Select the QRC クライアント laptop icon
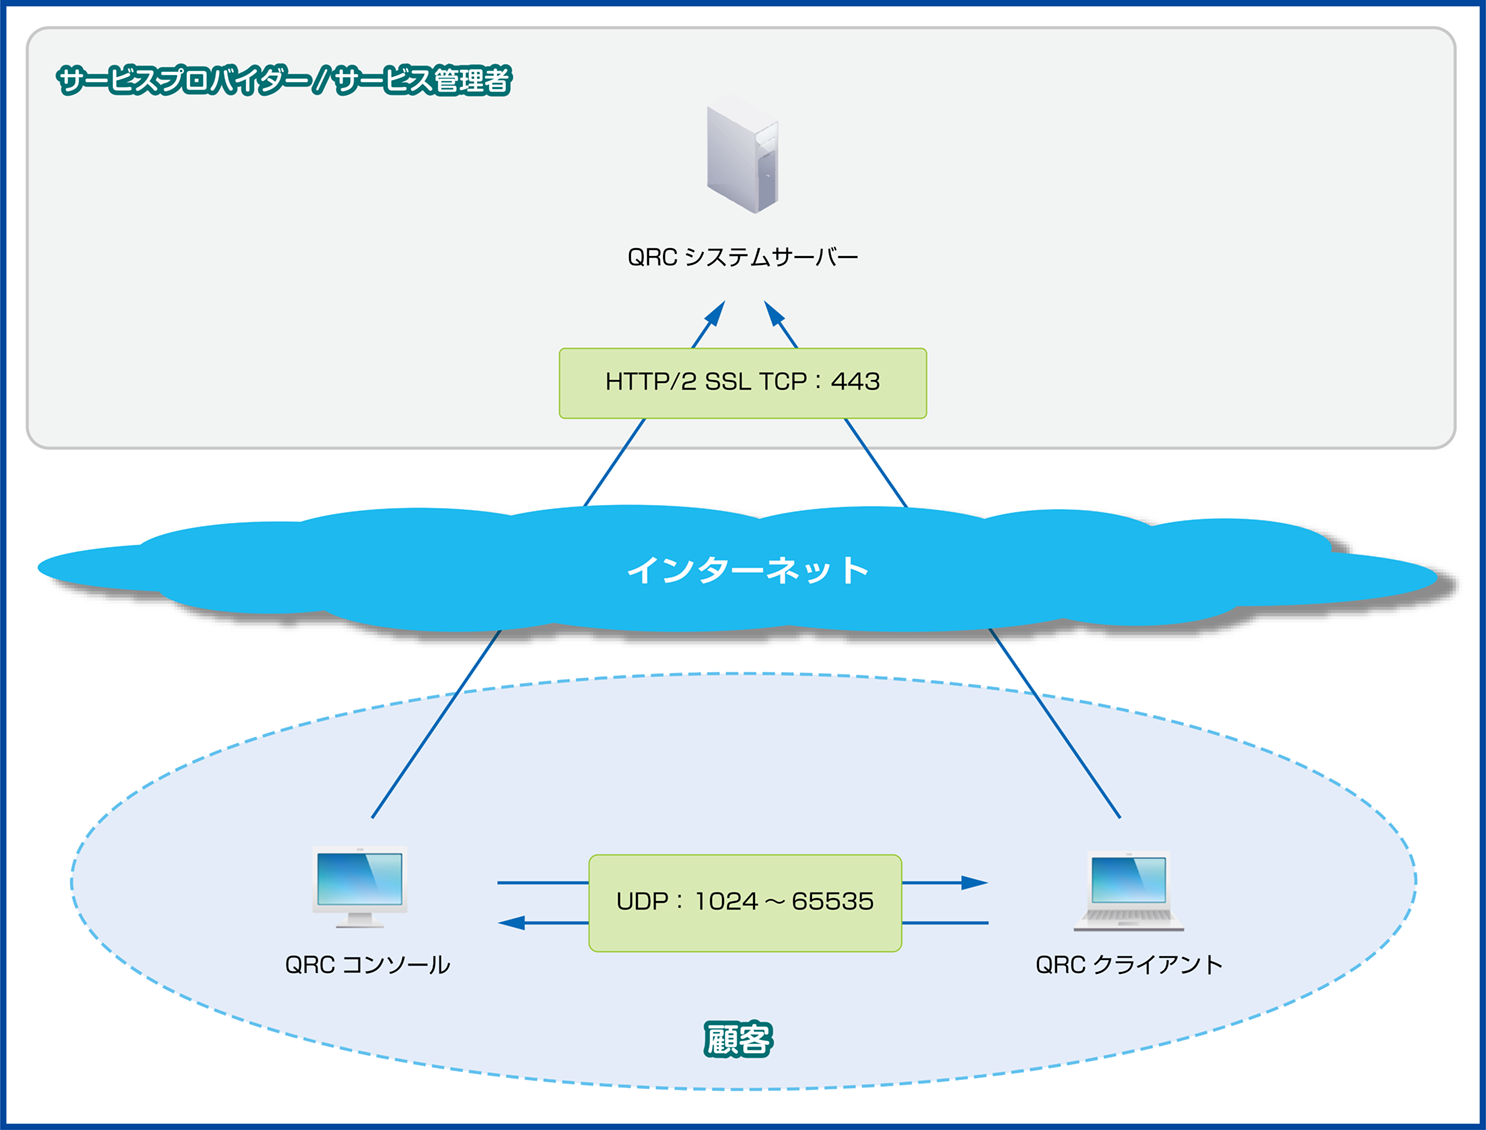1486x1130 pixels. tap(1129, 890)
